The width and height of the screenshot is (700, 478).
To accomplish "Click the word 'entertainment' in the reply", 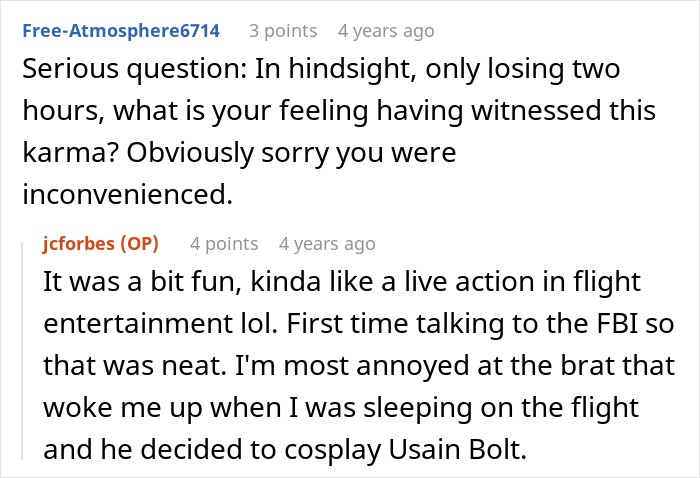I will (x=135, y=324).
